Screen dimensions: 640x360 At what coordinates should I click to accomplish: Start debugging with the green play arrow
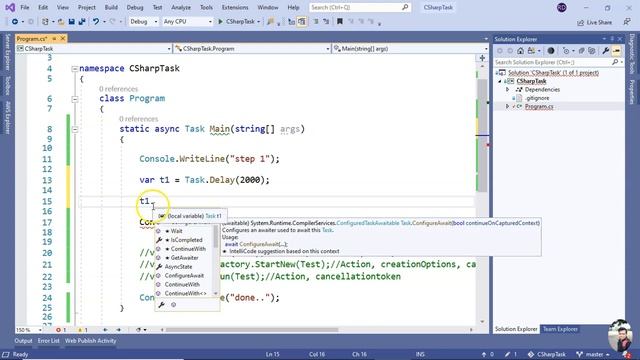[x=220, y=22]
